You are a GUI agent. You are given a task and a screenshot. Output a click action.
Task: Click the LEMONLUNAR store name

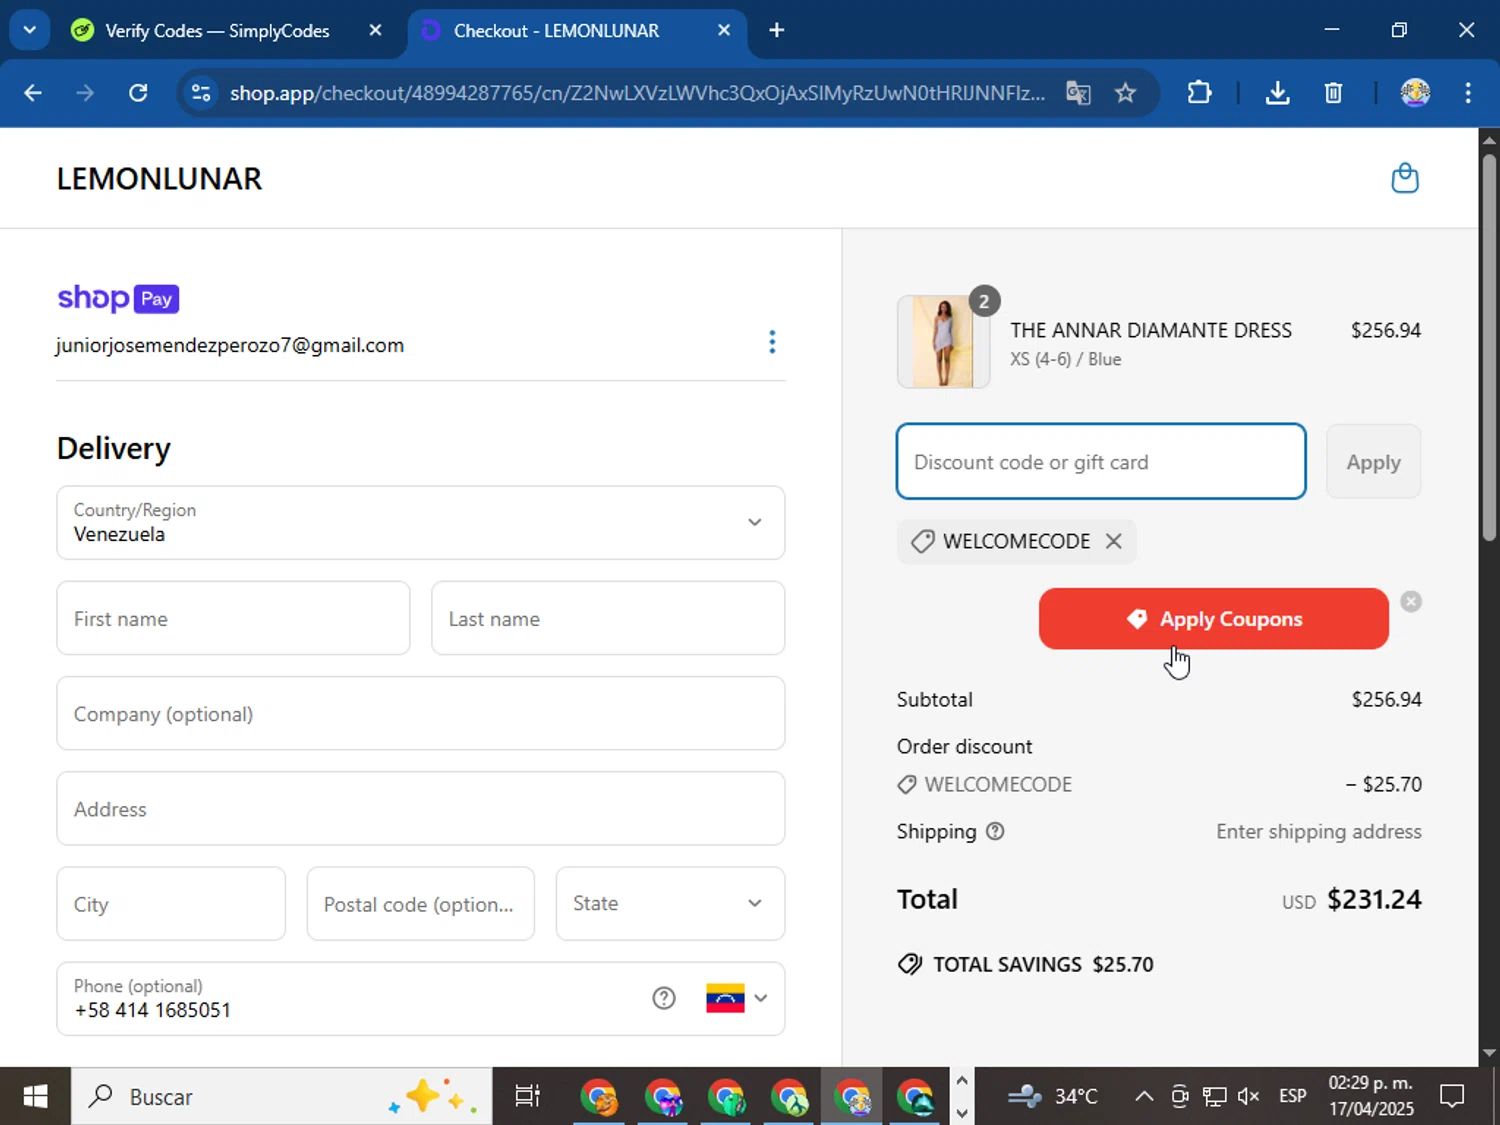pyautogui.click(x=159, y=178)
